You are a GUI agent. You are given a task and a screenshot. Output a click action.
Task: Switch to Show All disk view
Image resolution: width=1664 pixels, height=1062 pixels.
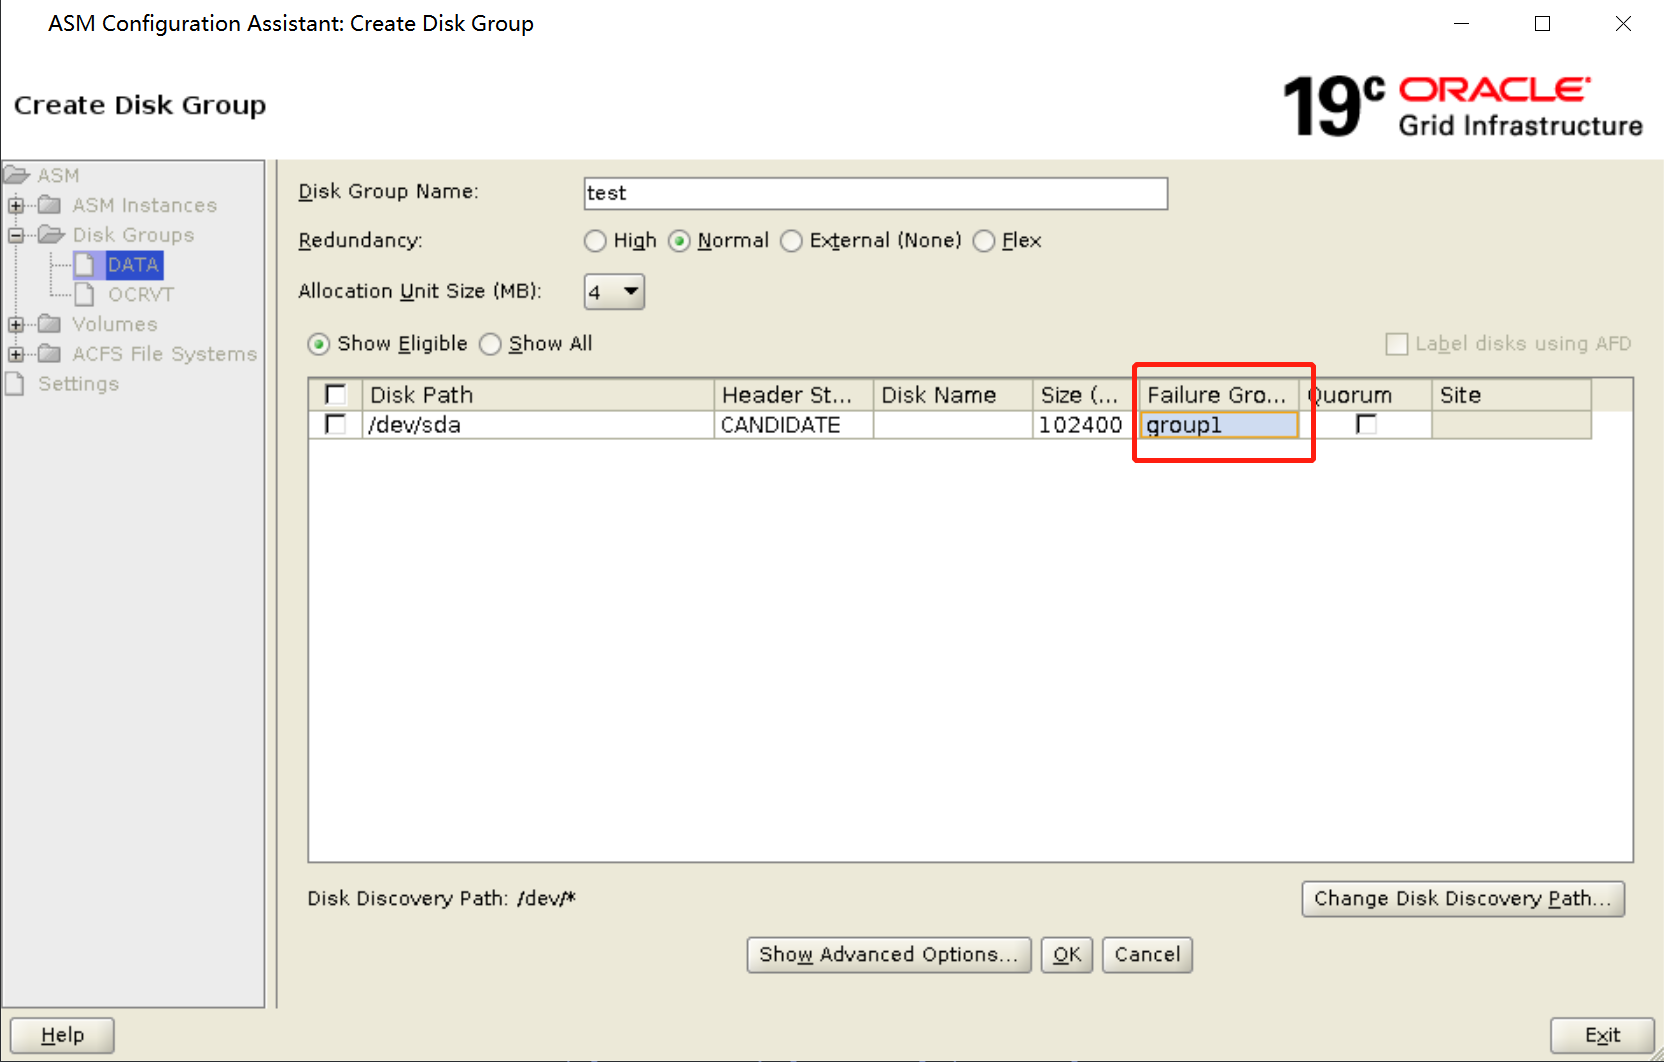click(x=490, y=343)
